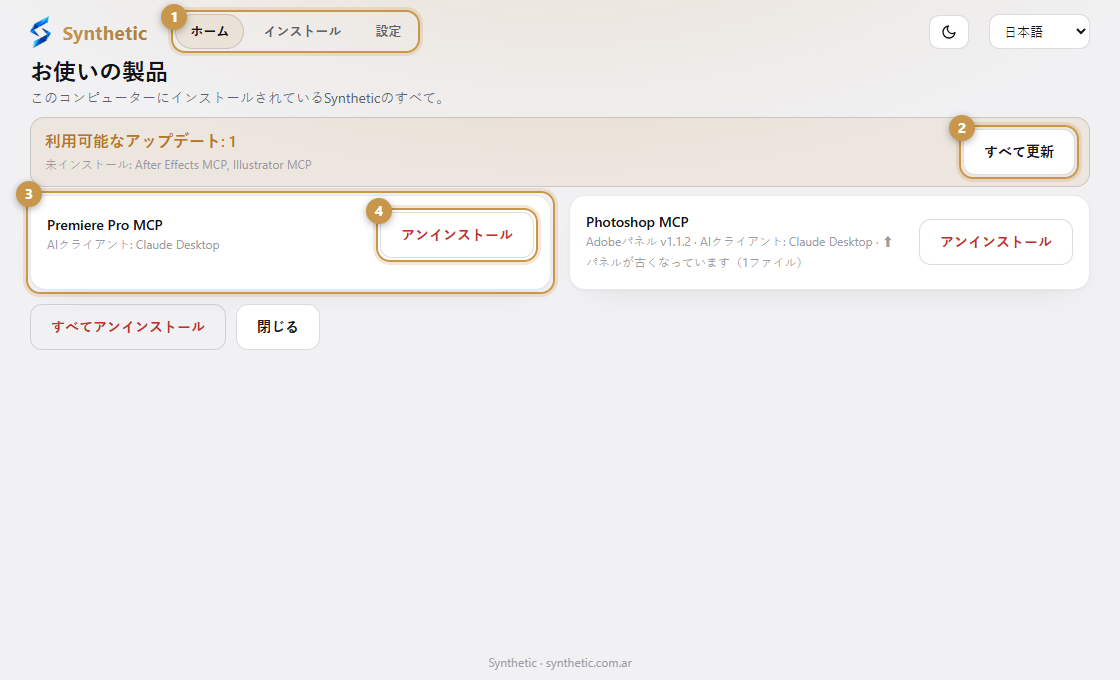This screenshot has width=1120, height=680.
Task: Click the Synthetic logo icon
Action: point(41,32)
